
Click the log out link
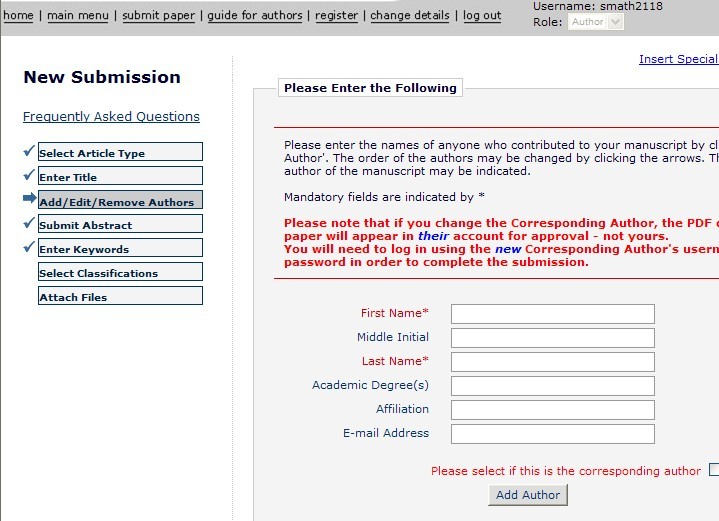point(482,16)
